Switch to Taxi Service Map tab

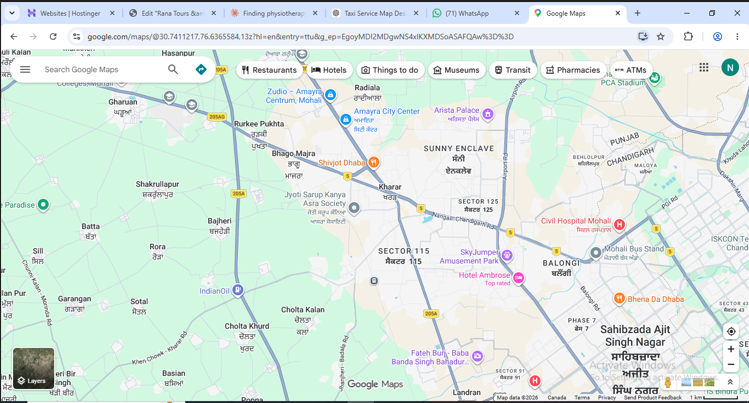click(375, 13)
